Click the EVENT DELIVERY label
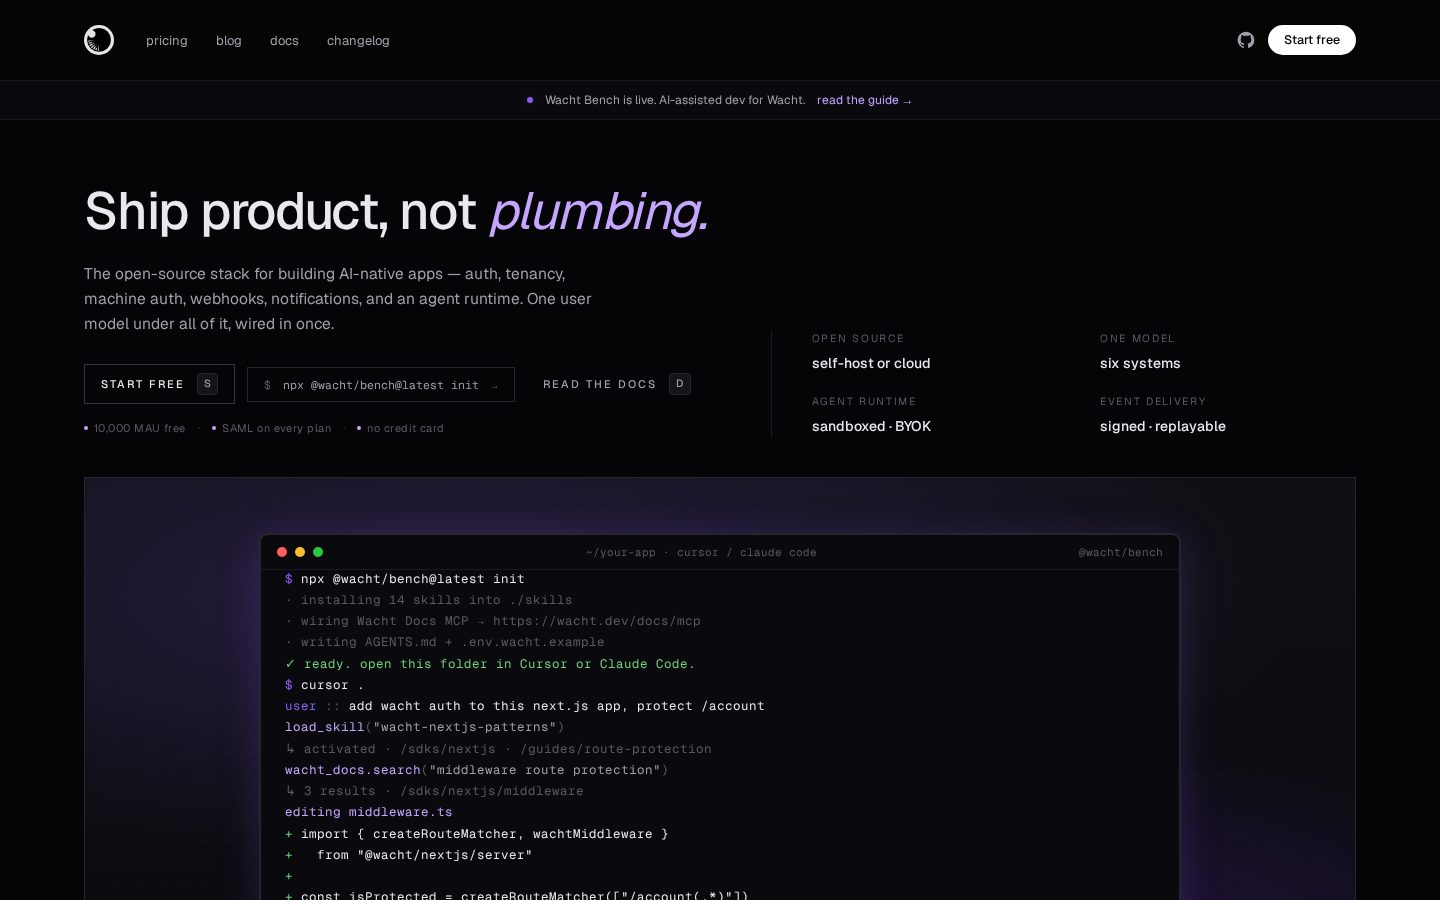Viewport: 1440px width, 900px height. tap(1153, 401)
